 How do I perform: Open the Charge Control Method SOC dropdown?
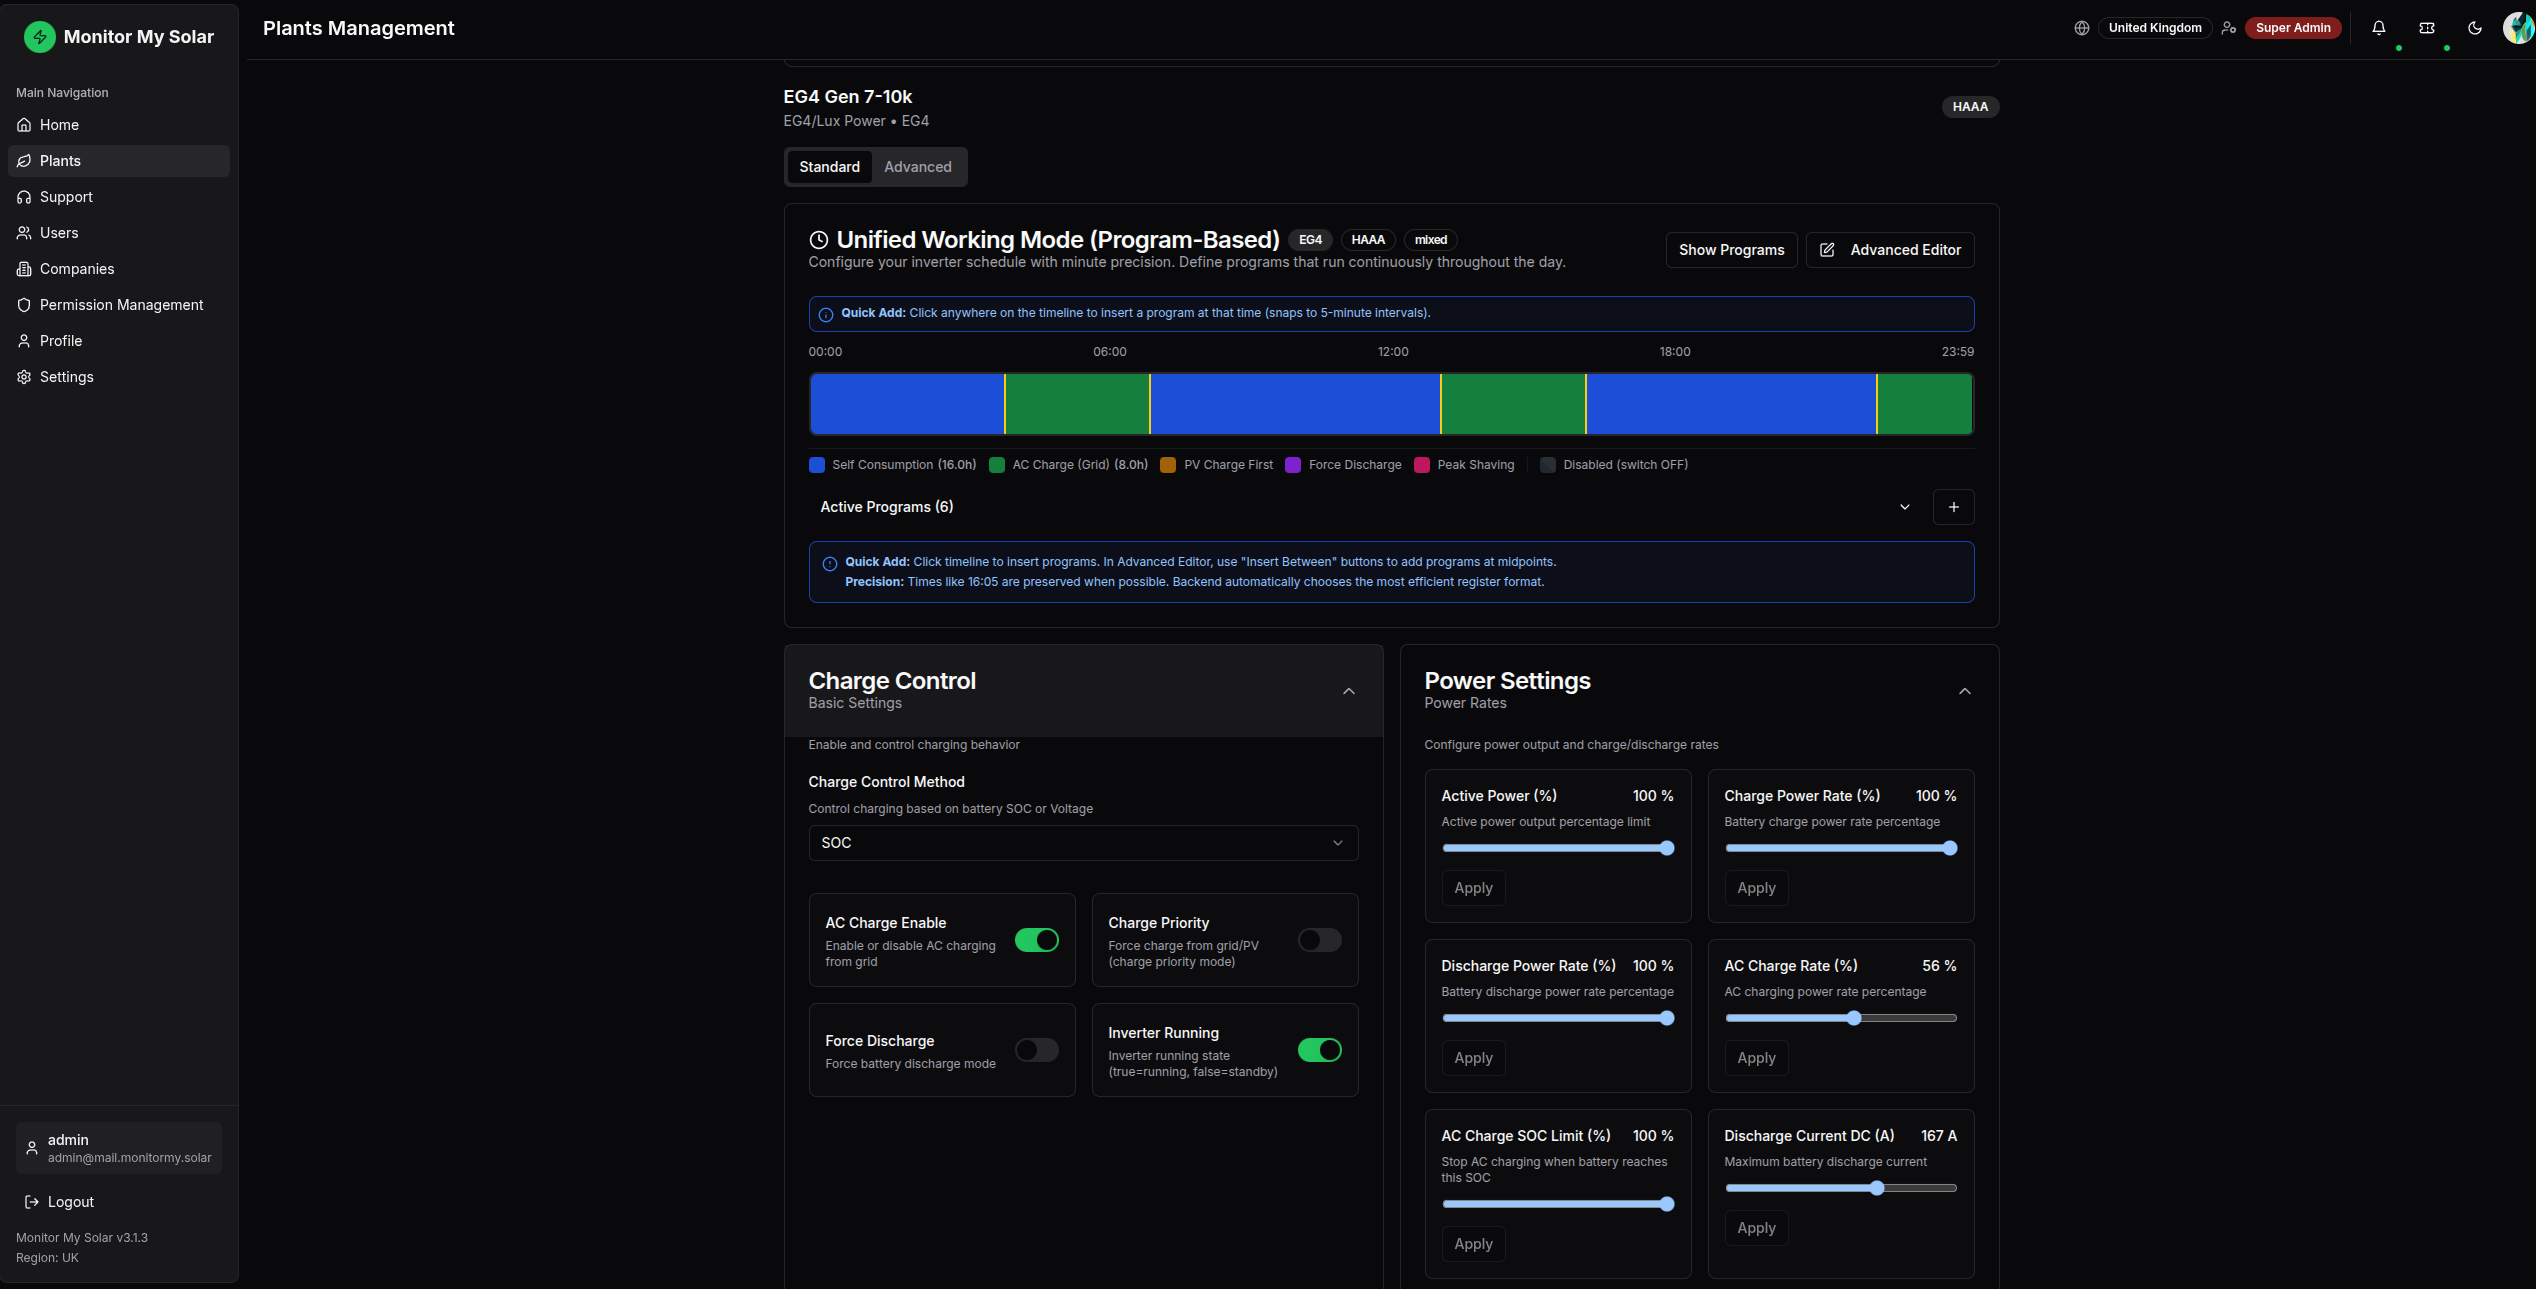[1083, 843]
